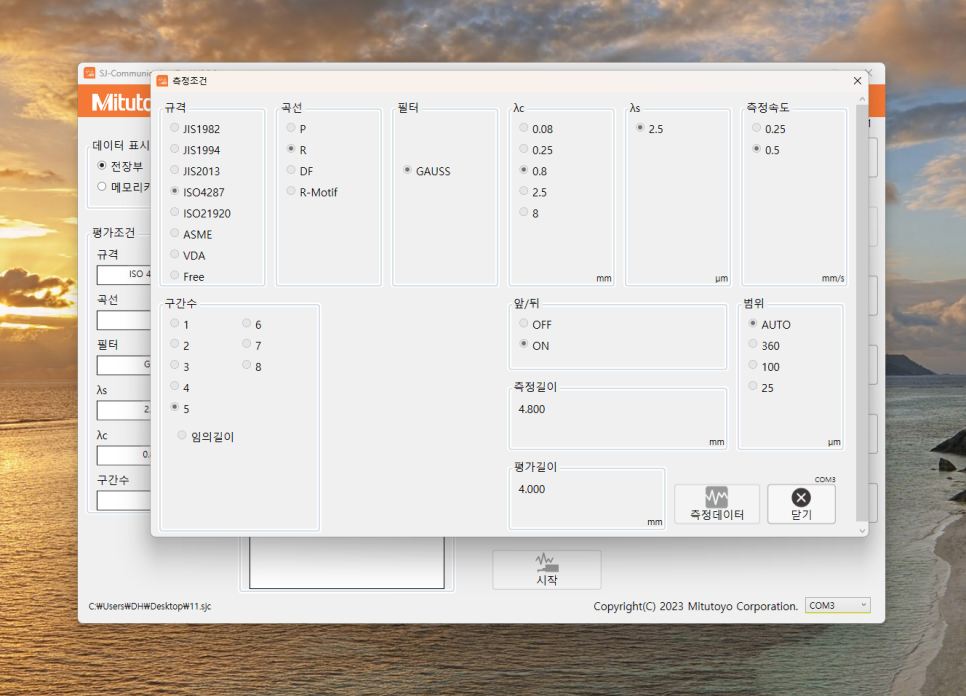Turn 앞/뒤 option OFF
This screenshot has height=696, width=966.
[x=524, y=325]
